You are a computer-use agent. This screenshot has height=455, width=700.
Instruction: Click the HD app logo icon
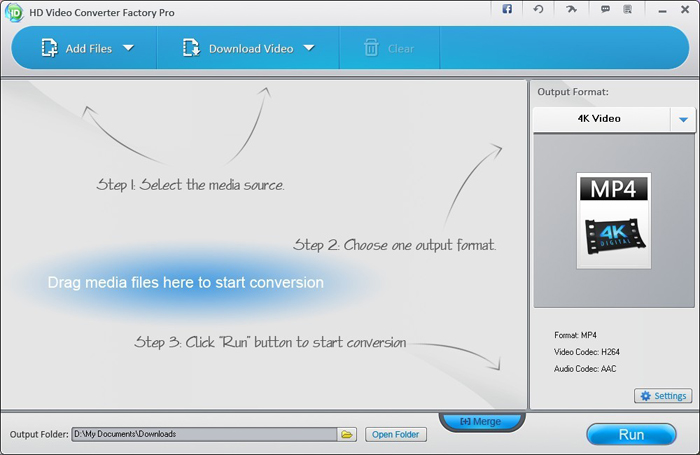coord(15,11)
